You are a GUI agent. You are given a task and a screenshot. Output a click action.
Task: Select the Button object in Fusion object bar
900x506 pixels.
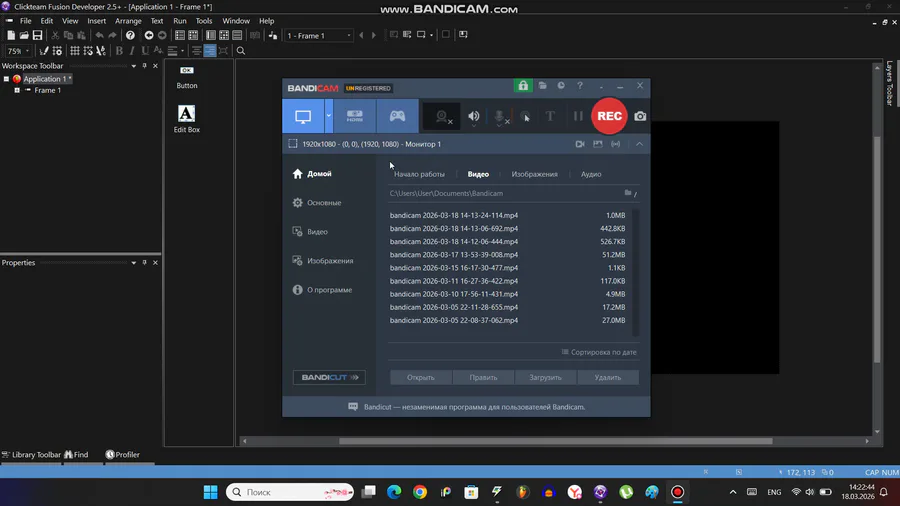(187, 77)
